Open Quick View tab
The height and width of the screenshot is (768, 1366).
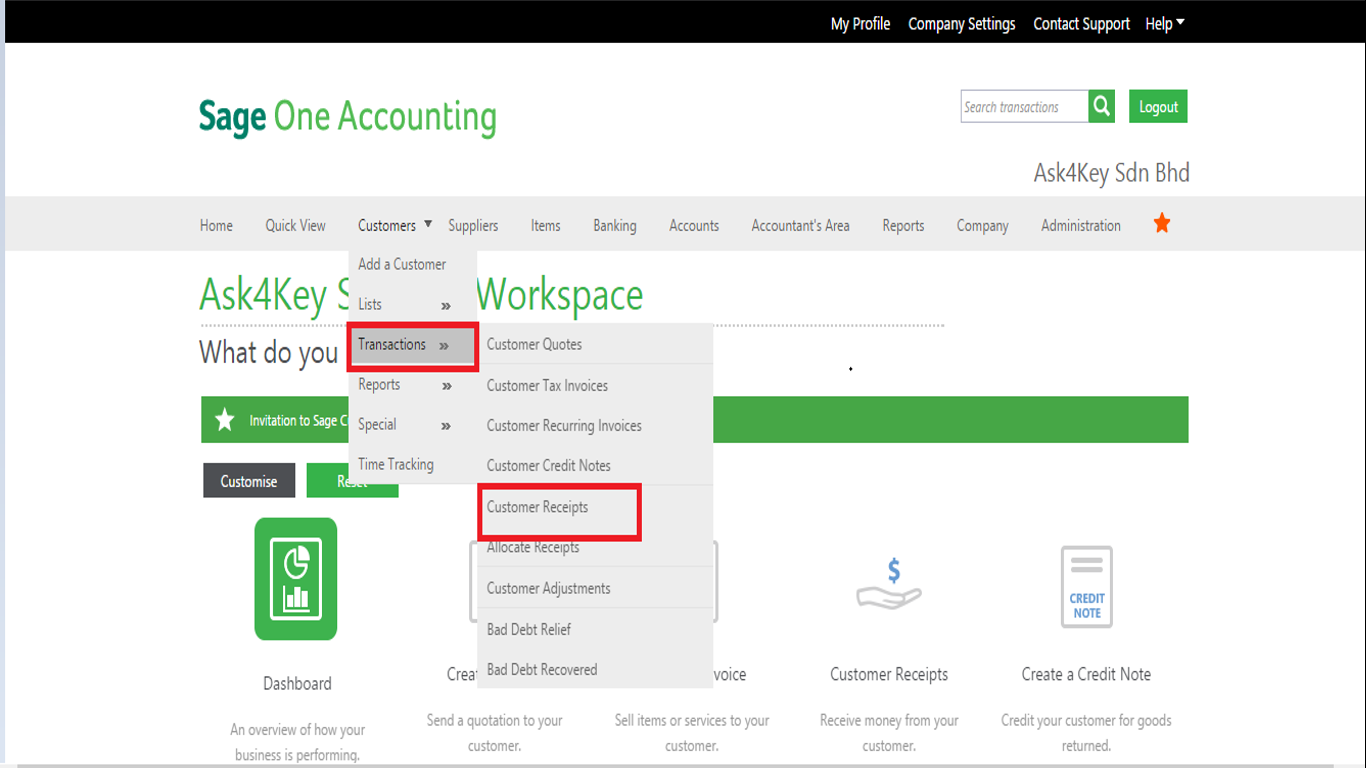295,225
